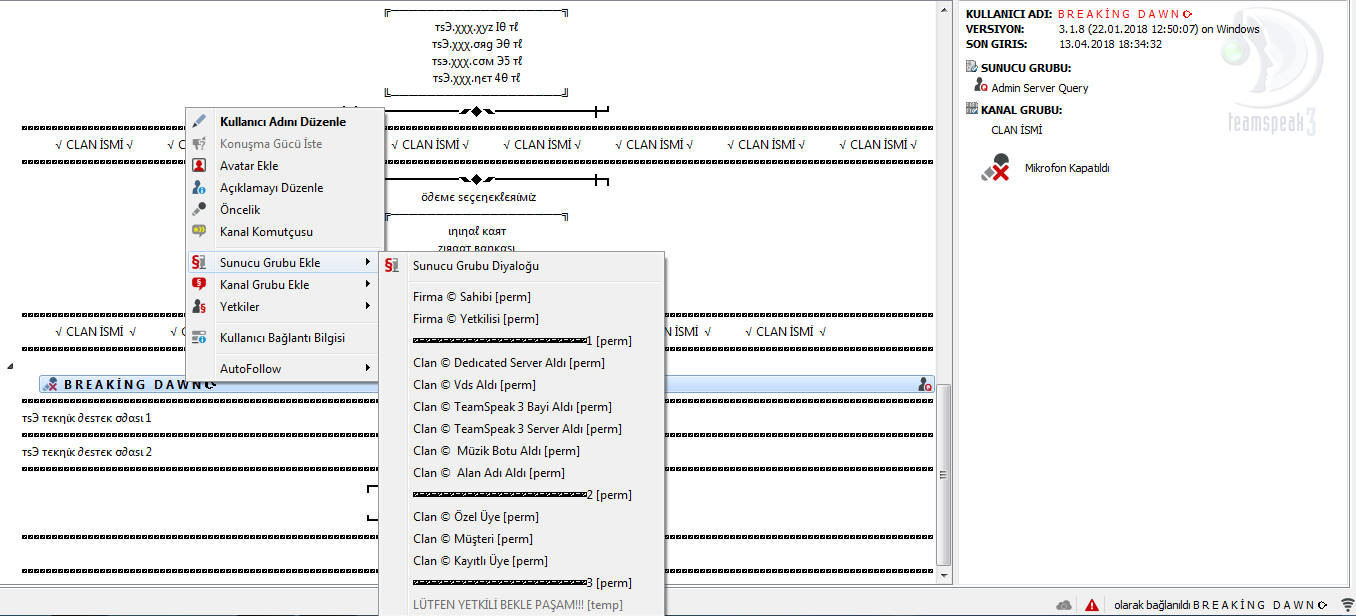Image resolution: width=1356 pixels, height=616 pixels.
Task: Click the channel tree vertical scrollbar thumb
Action: click(x=943, y=475)
